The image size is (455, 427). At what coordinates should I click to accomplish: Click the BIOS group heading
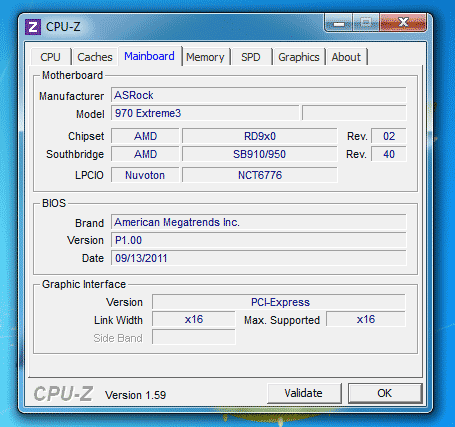point(54,203)
